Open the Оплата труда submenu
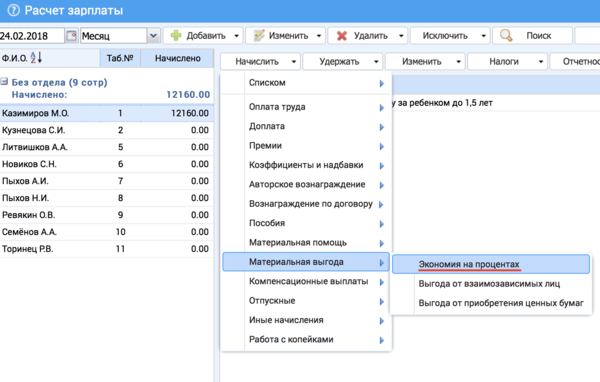600x382 pixels. click(x=306, y=107)
